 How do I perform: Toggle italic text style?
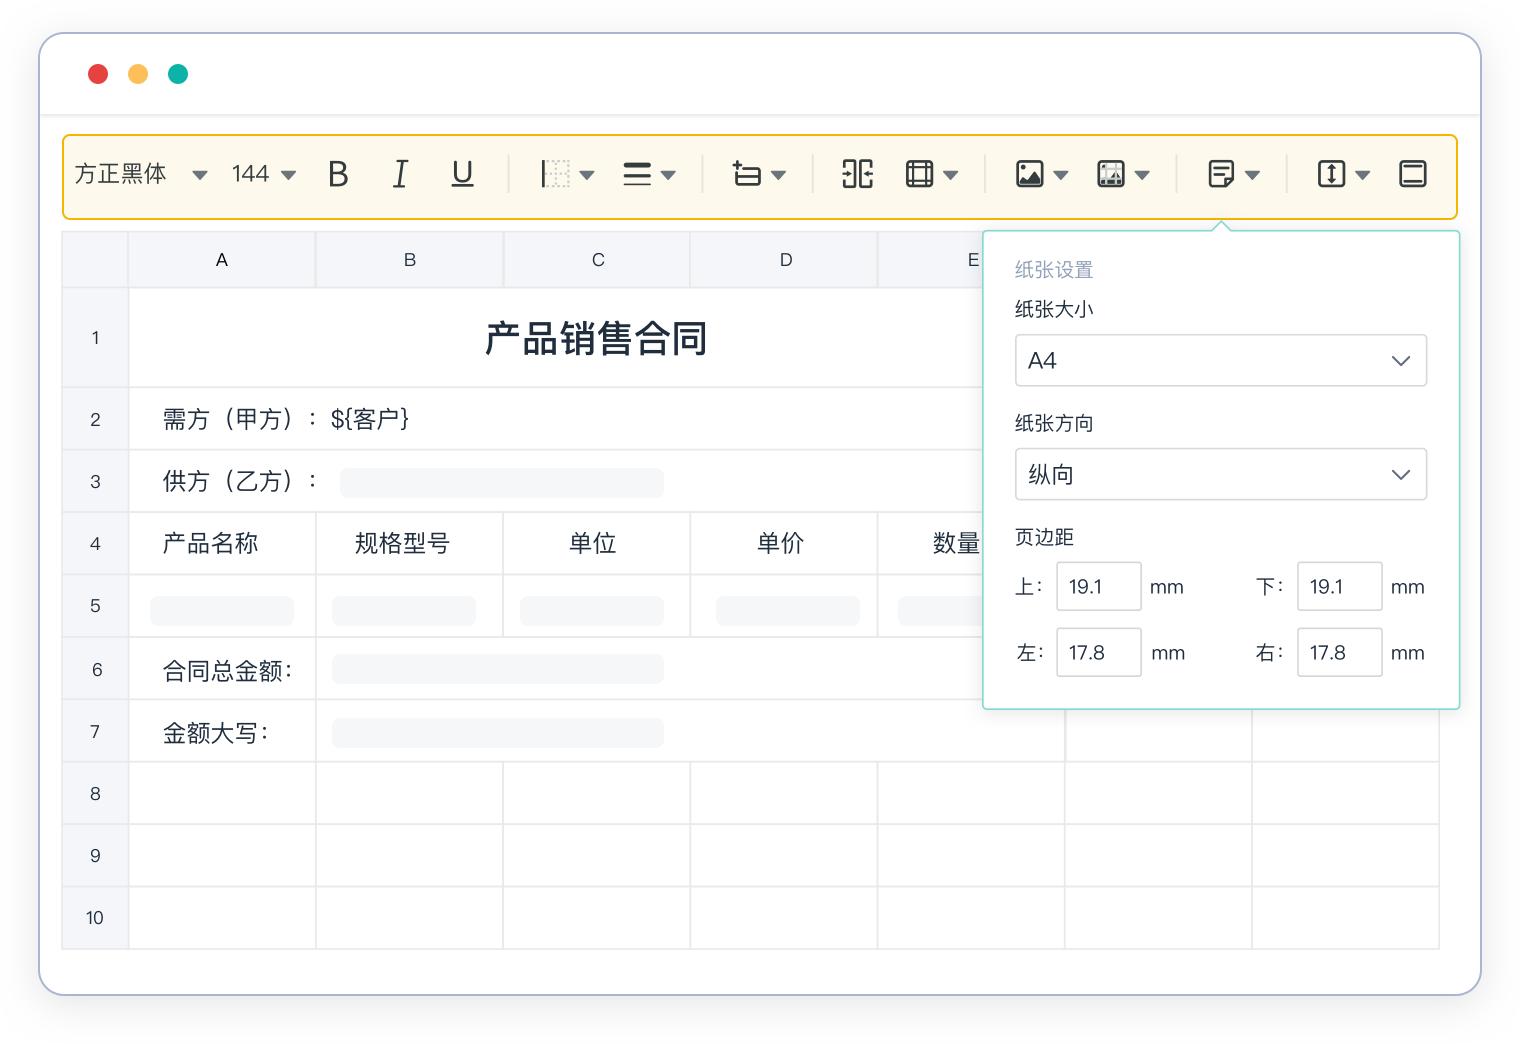(x=400, y=174)
